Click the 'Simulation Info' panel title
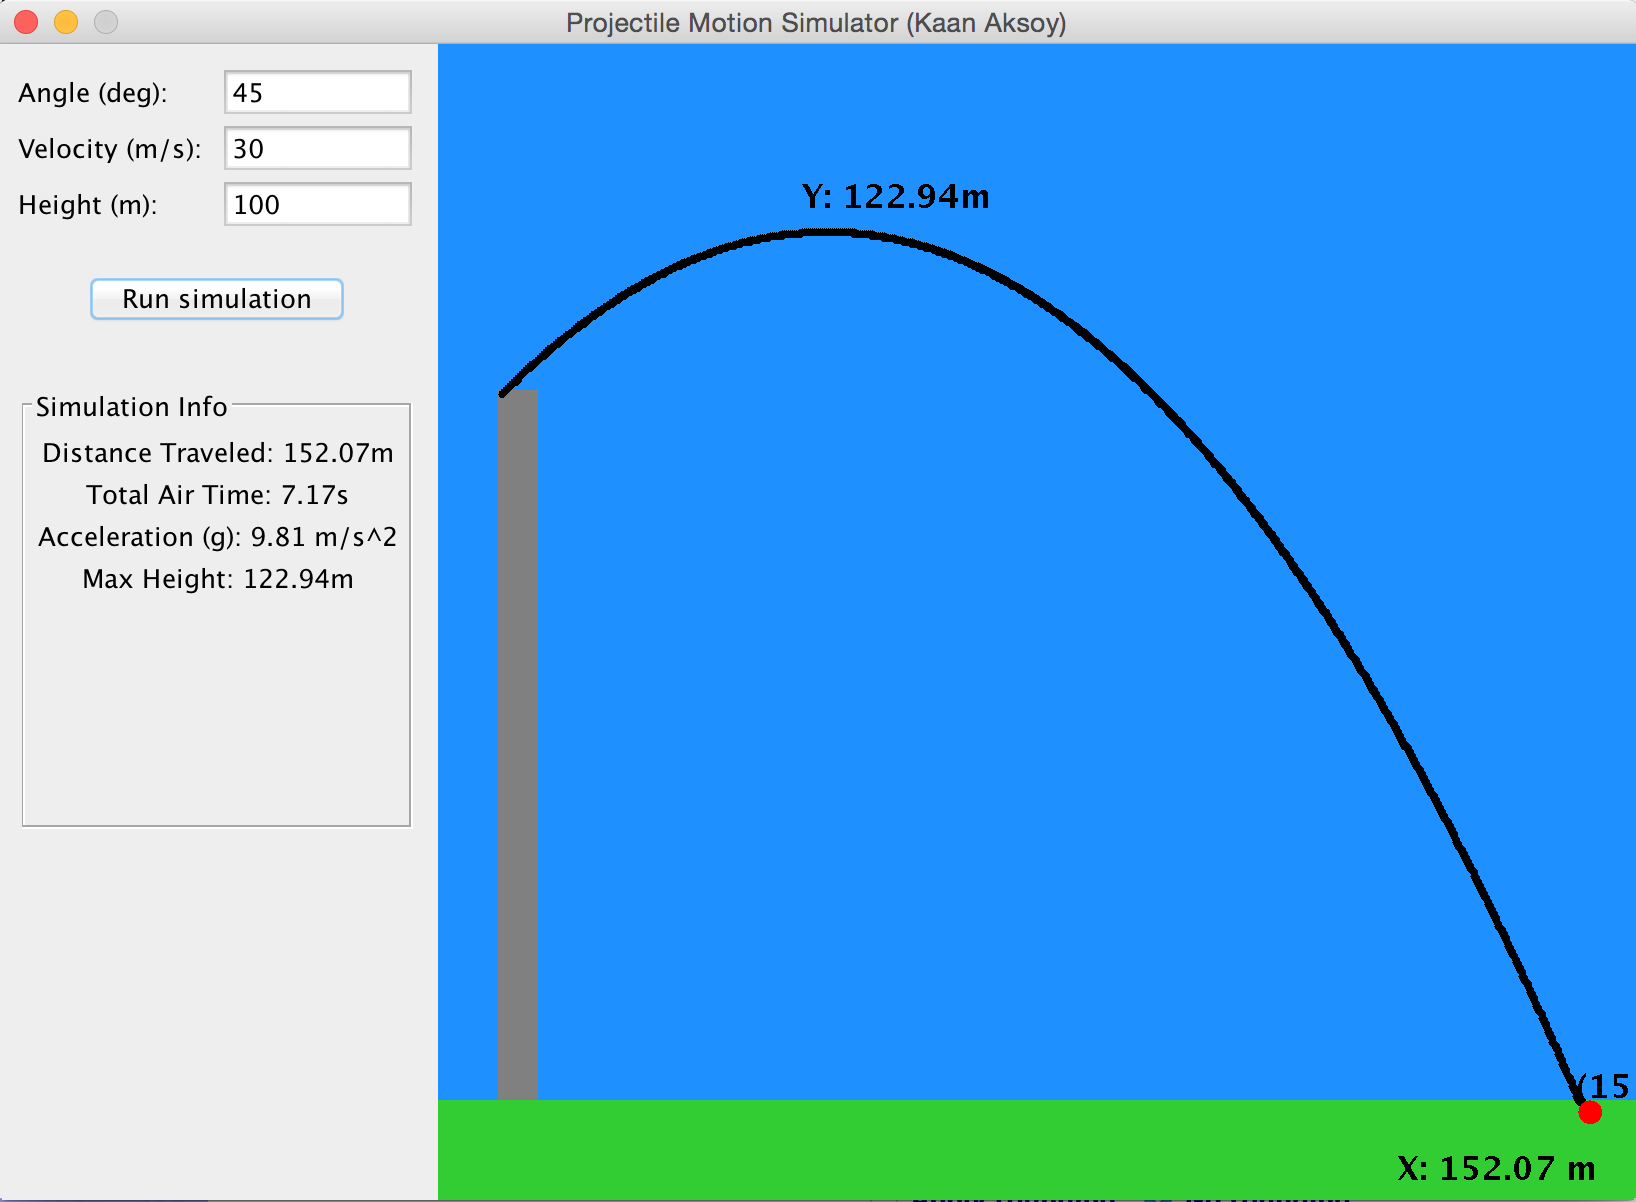The height and width of the screenshot is (1202, 1636). [132, 407]
